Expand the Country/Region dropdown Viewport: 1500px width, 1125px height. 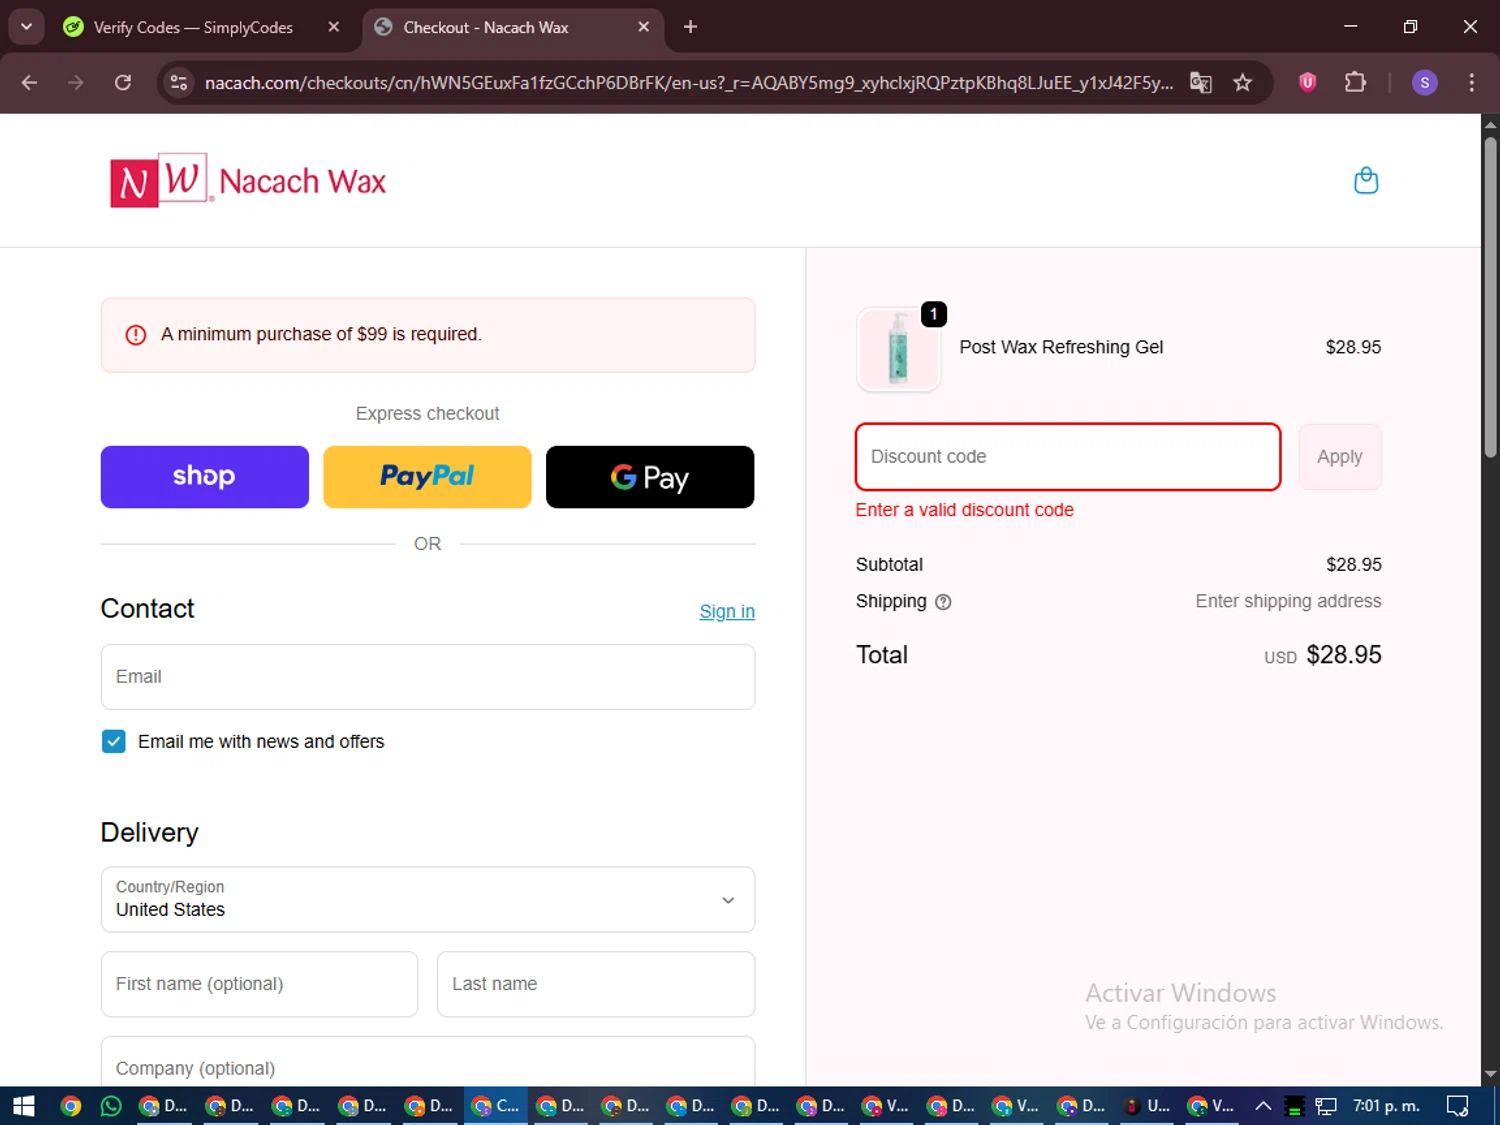(428, 900)
